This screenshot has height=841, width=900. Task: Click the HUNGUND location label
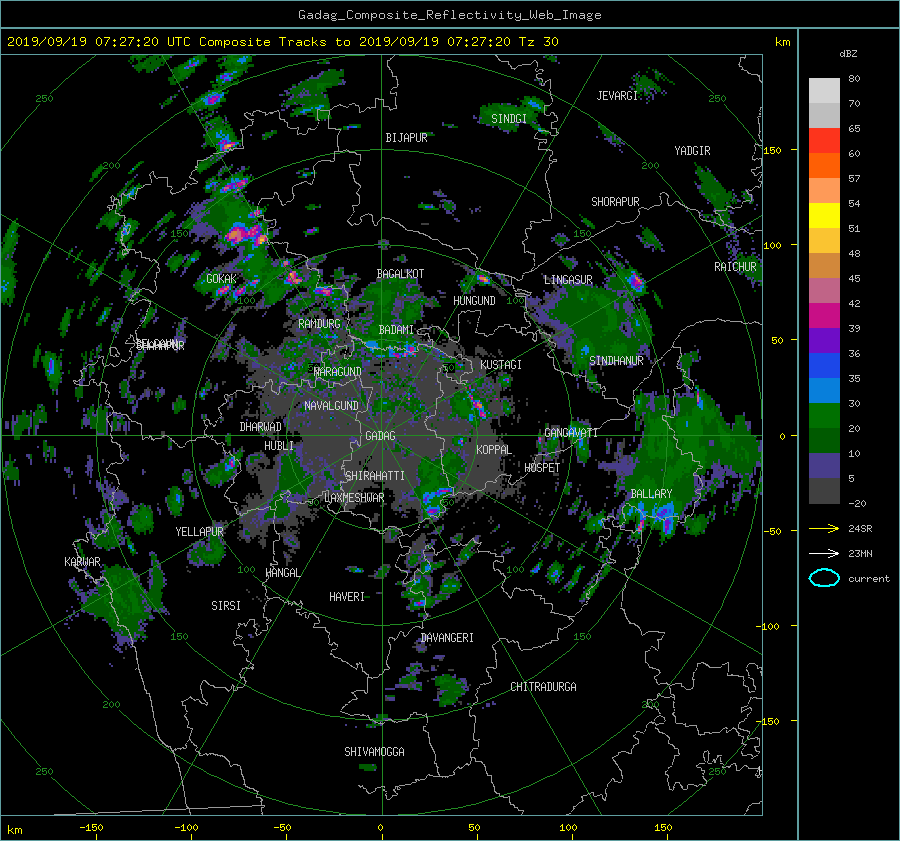(x=474, y=300)
